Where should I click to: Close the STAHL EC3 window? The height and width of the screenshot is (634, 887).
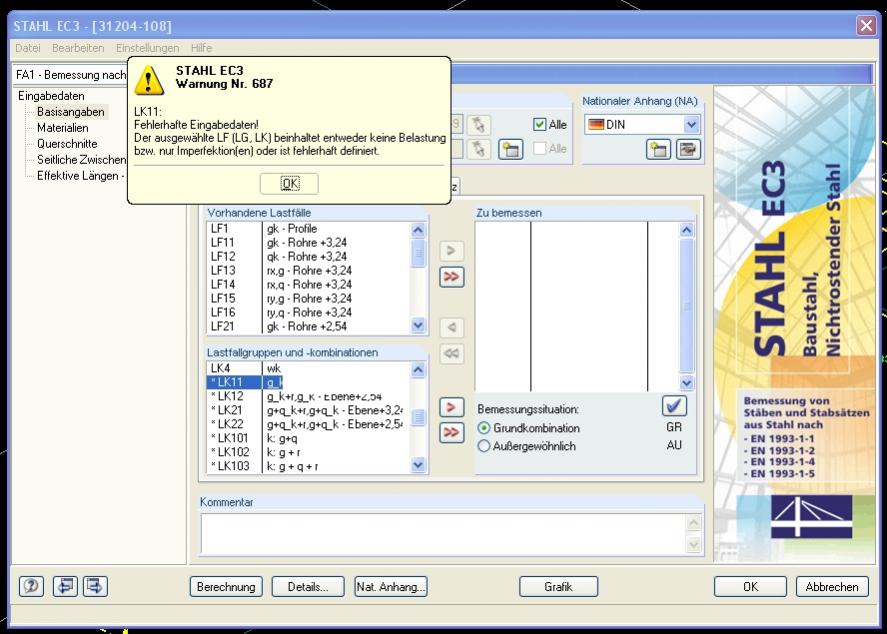(866, 25)
